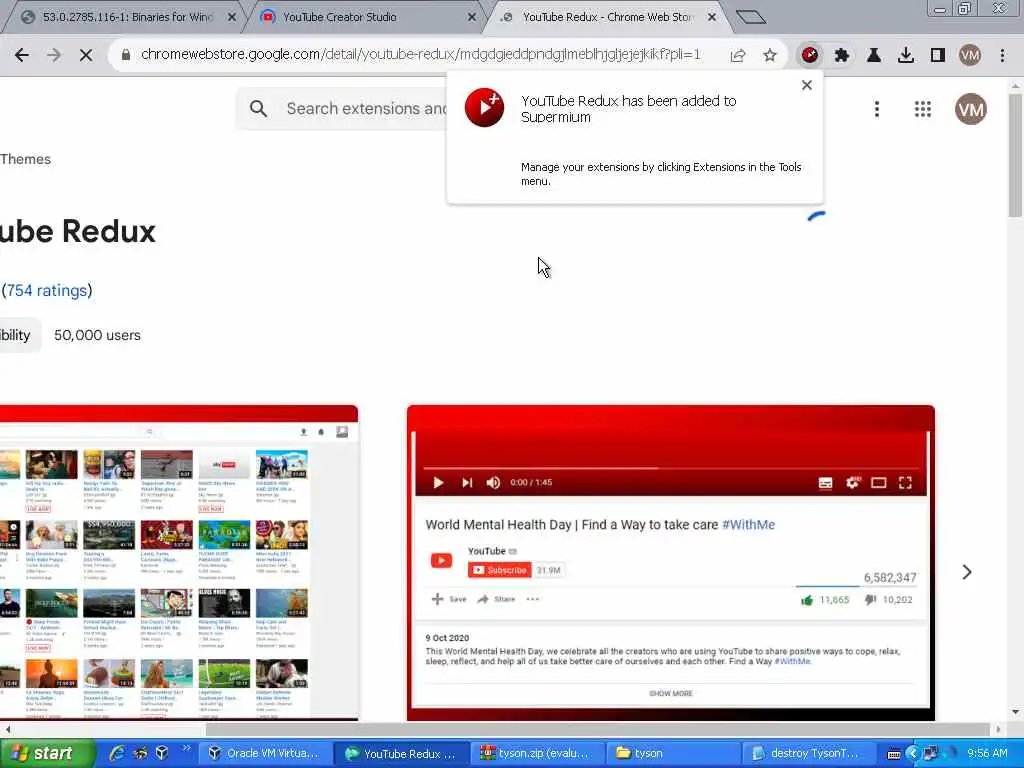Open YouTube Redux extension toolbar icon

pos(810,56)
